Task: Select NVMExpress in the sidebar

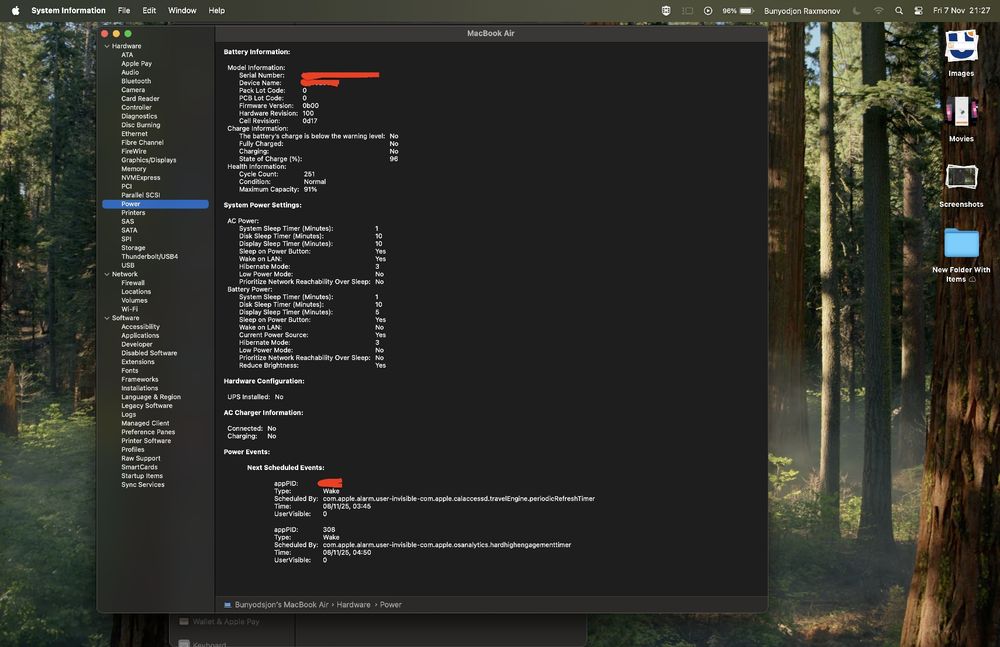Action: coord(140,177)
